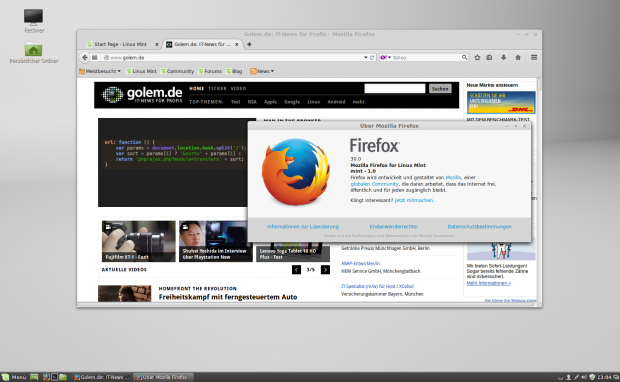Select VIDEO in golem.de navigation
The height and width of the screenshot is (382, 620).
(238, 89)
